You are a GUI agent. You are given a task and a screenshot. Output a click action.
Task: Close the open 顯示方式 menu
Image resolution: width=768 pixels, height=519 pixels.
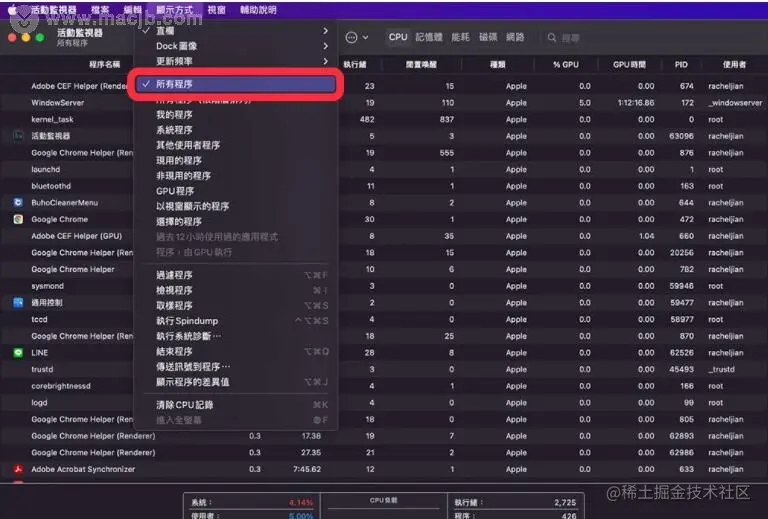(x=174, y=10)
